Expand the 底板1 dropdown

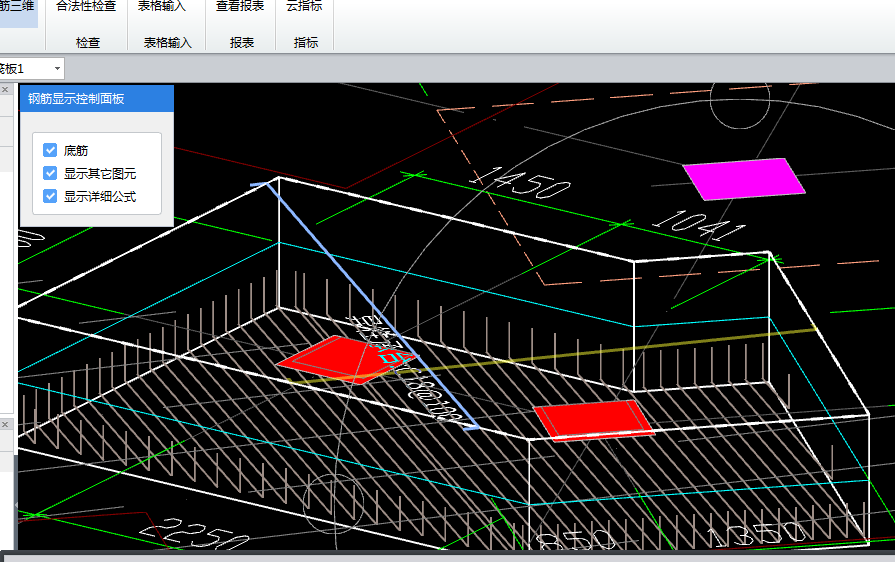(57, 69)
